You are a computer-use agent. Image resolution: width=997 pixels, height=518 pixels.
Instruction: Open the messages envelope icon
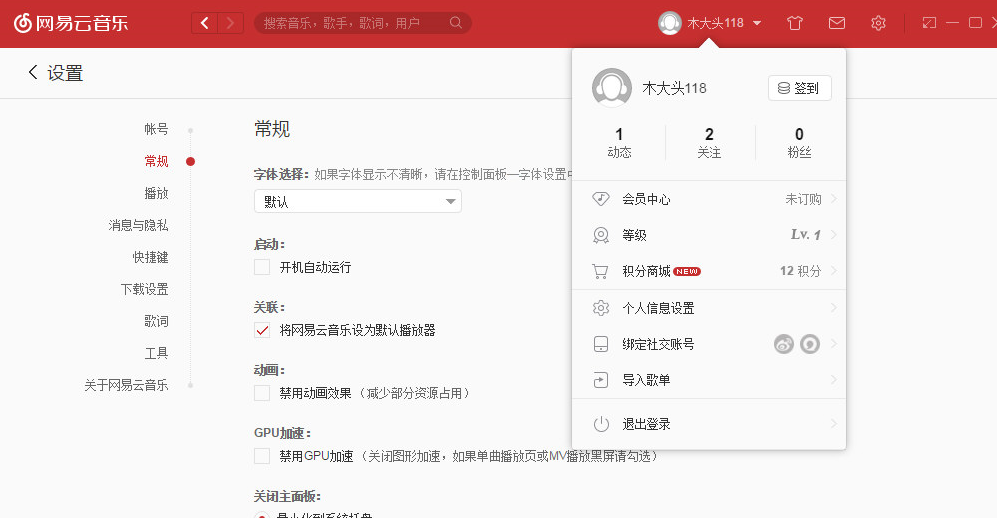pos(837,24)
